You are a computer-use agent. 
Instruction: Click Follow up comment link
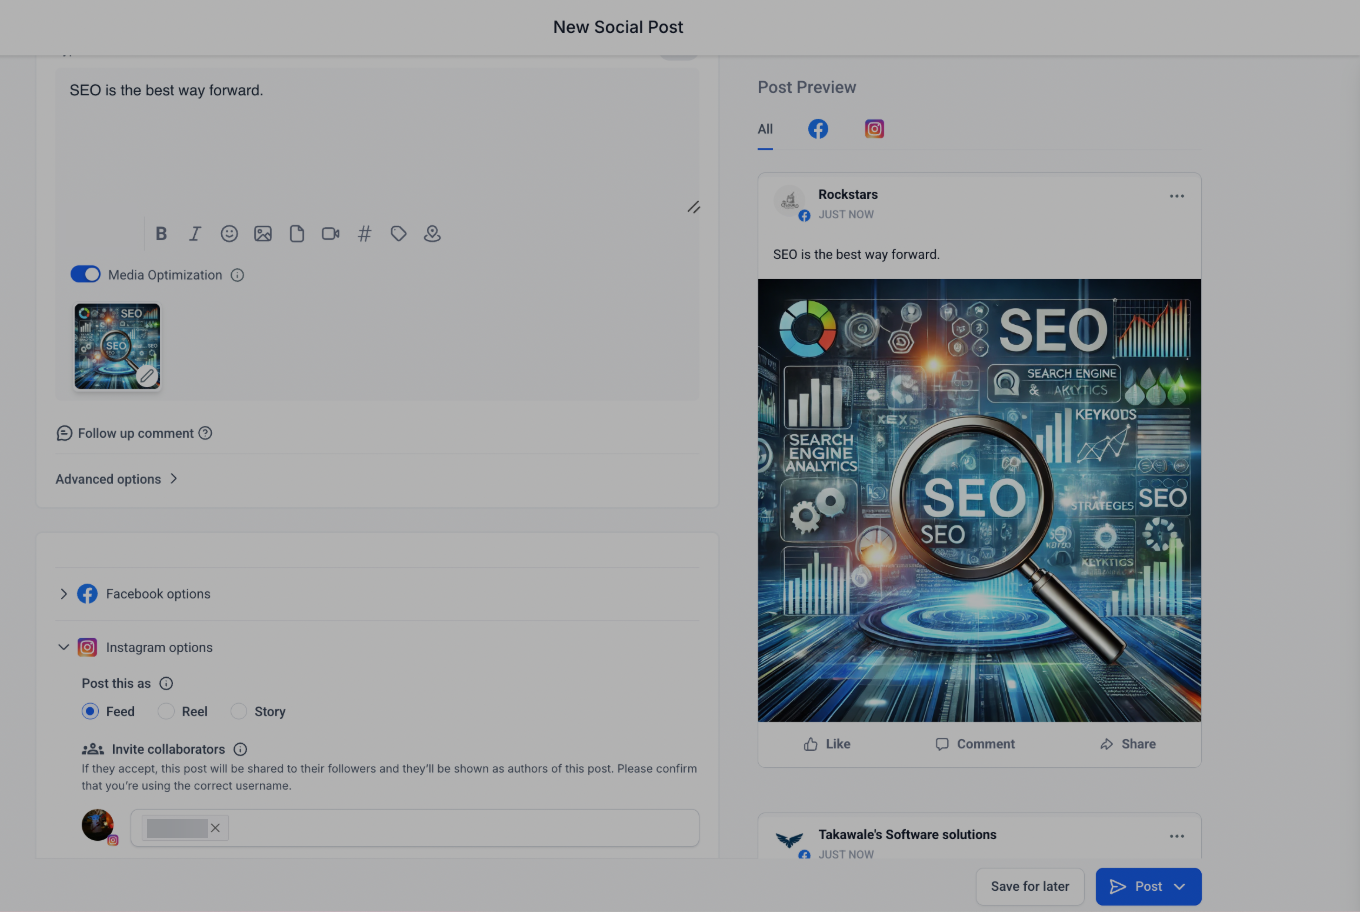pos(136,433)
